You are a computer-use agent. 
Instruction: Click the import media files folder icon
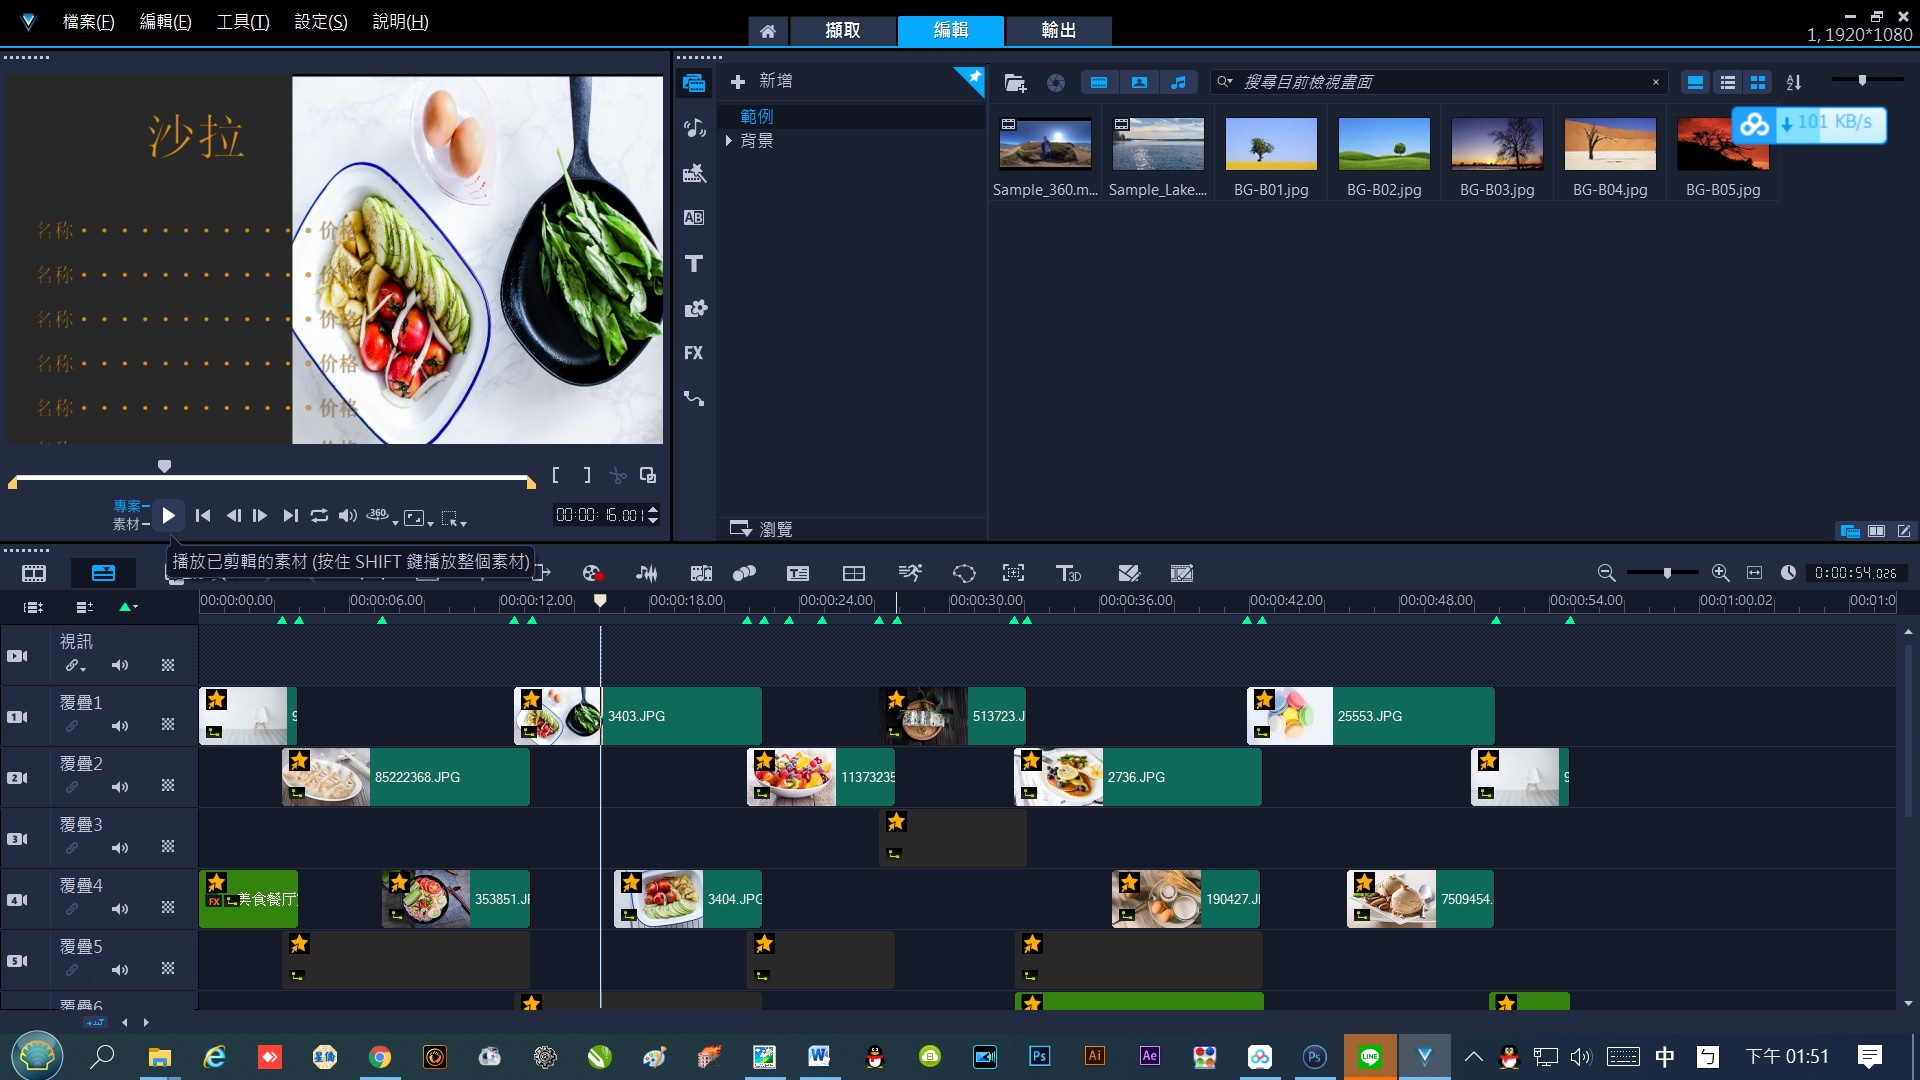[1015, 83]
